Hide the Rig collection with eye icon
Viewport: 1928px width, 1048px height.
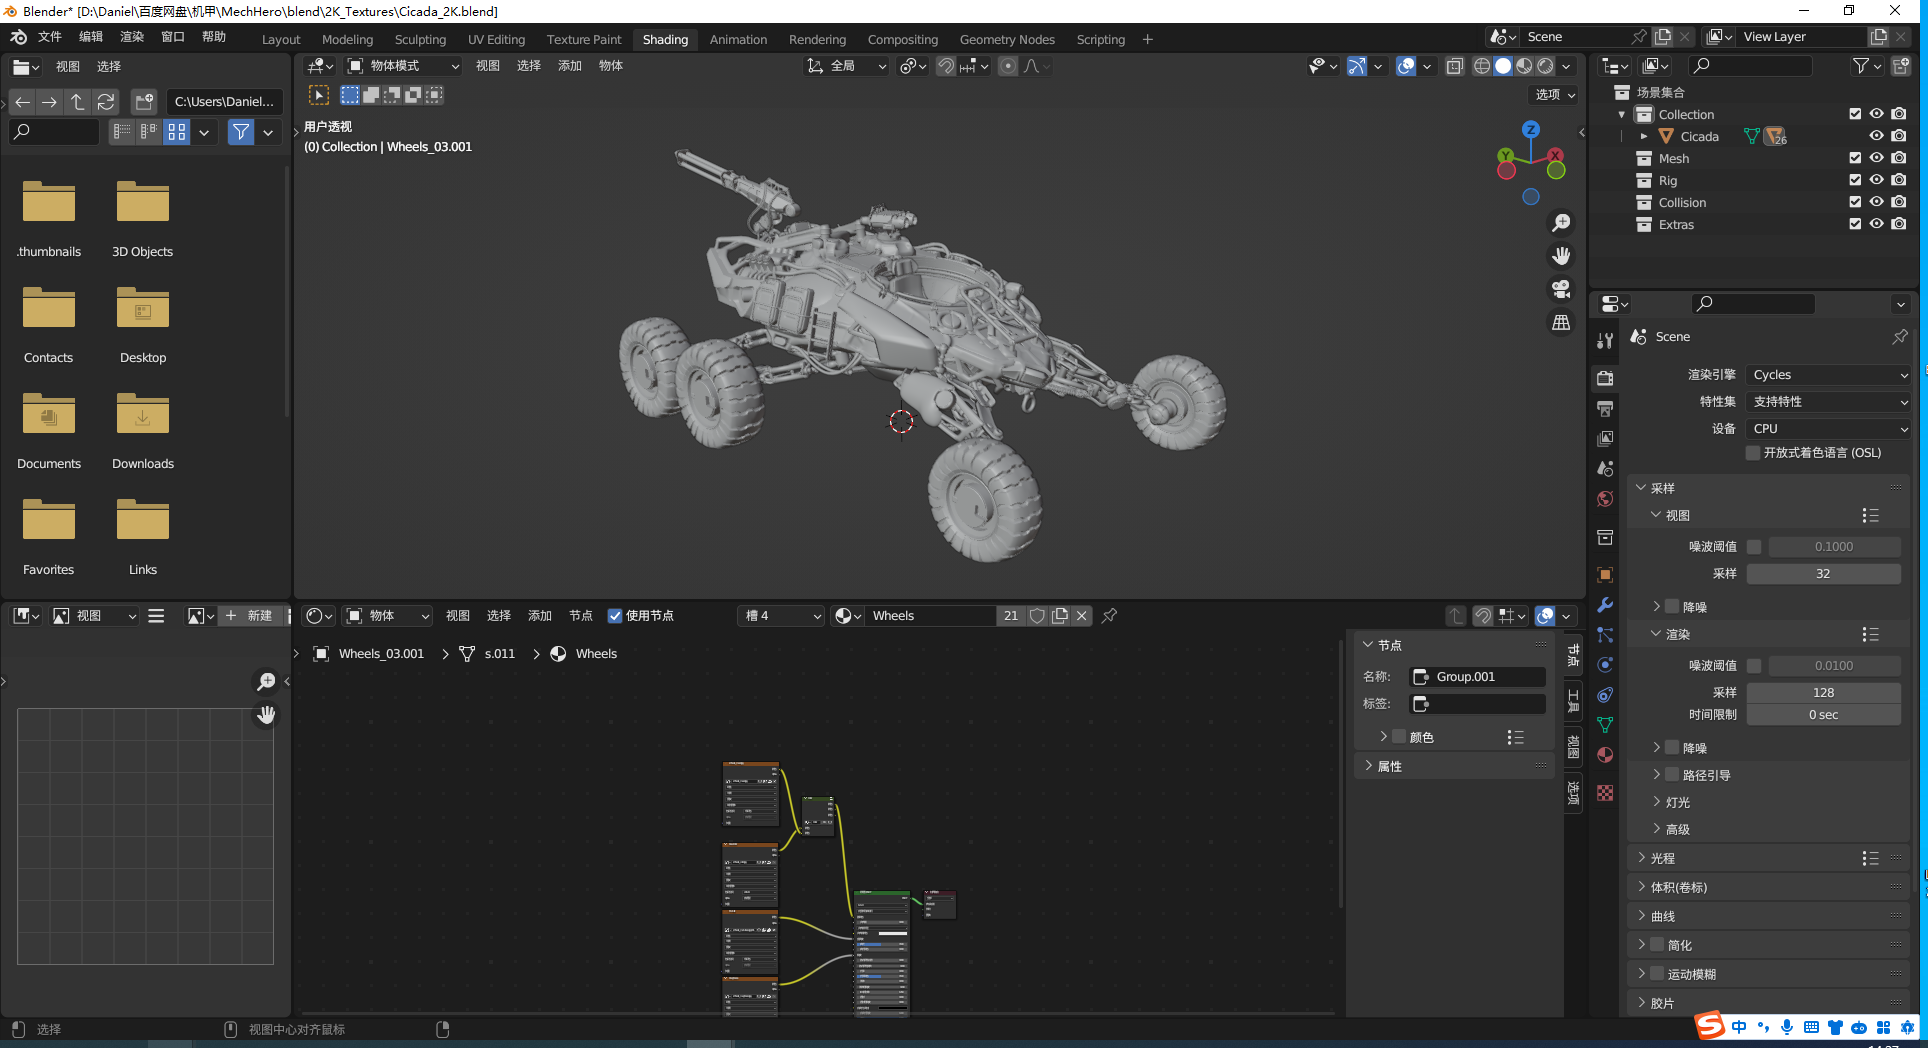[x=1876, y=181]
